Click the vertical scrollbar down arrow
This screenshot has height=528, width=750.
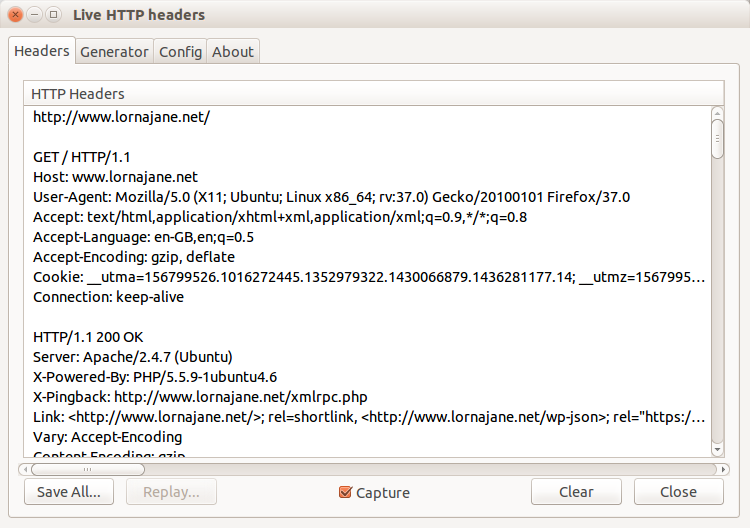(x=717, y=451)
